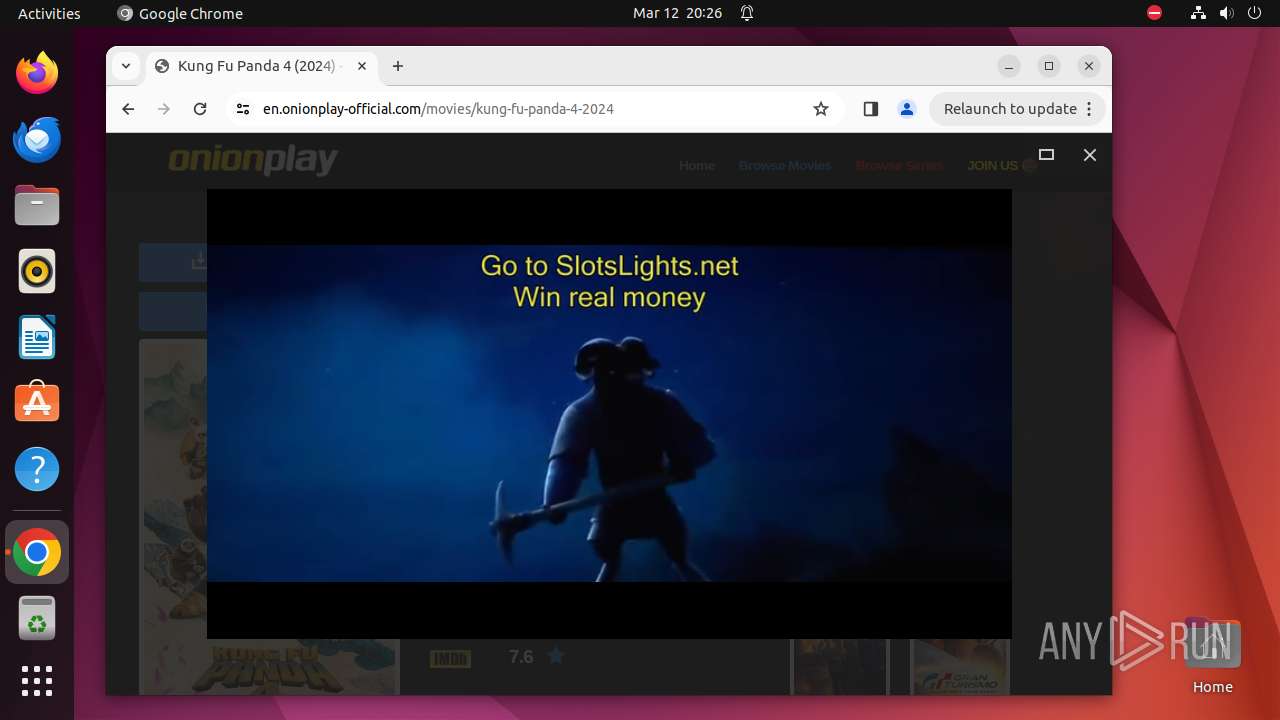Open the system power menu
Viewport: 1280px width, 720px height.
(x=1254, y=13)
